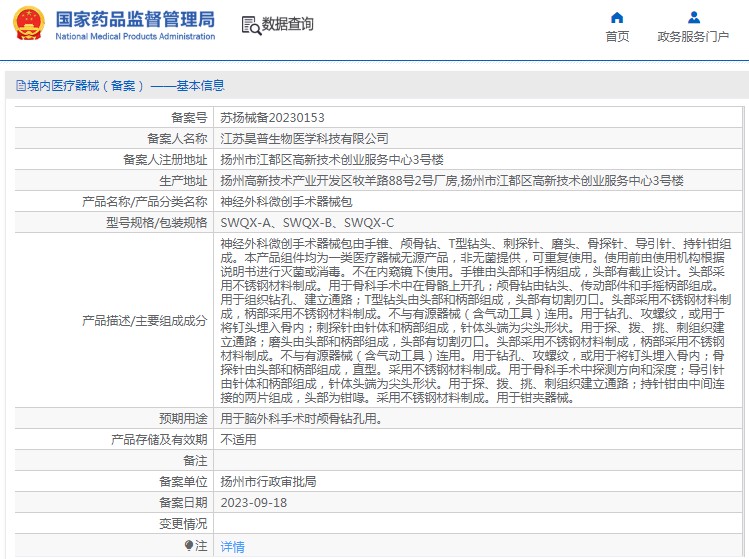The image size is (749, 559).
Task: Click National Medical Products Administration subtitle
Action: click(135, 36)
